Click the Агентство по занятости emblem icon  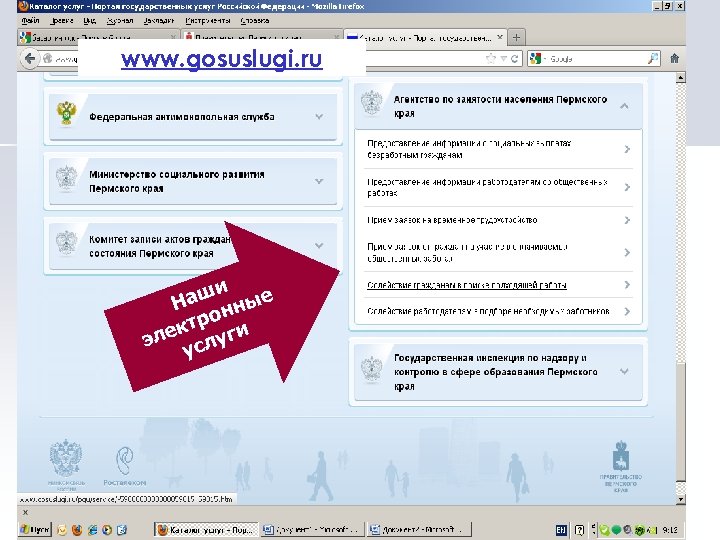[x=371, y=103]
